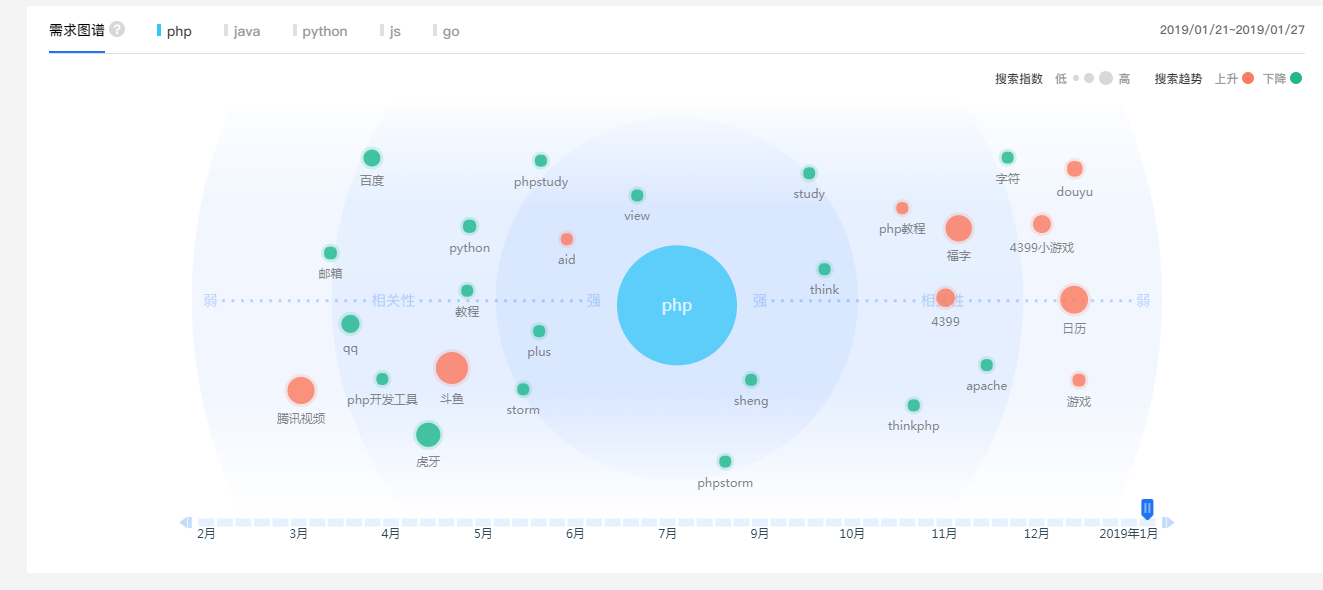Viewport: 1323px width, 590px height.
Task: Open the go keyword tab
Action: (450, 31)
